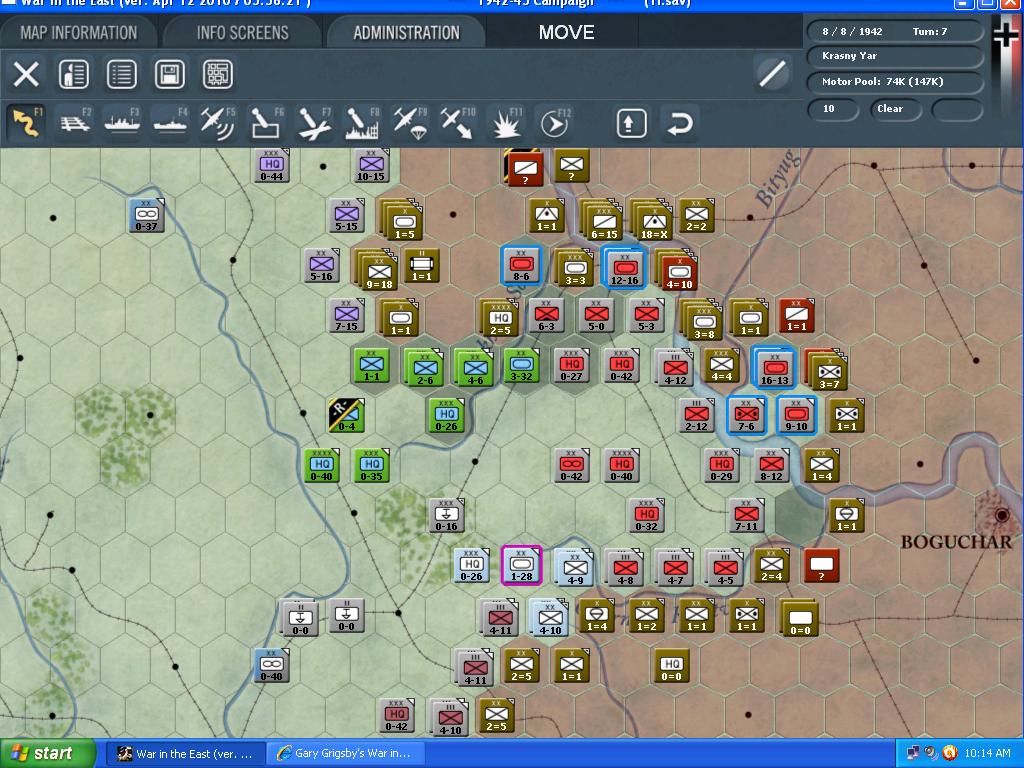The image size is (1024, 768).
Task: Click the MOVE mode label
Action: pos(566,33)
